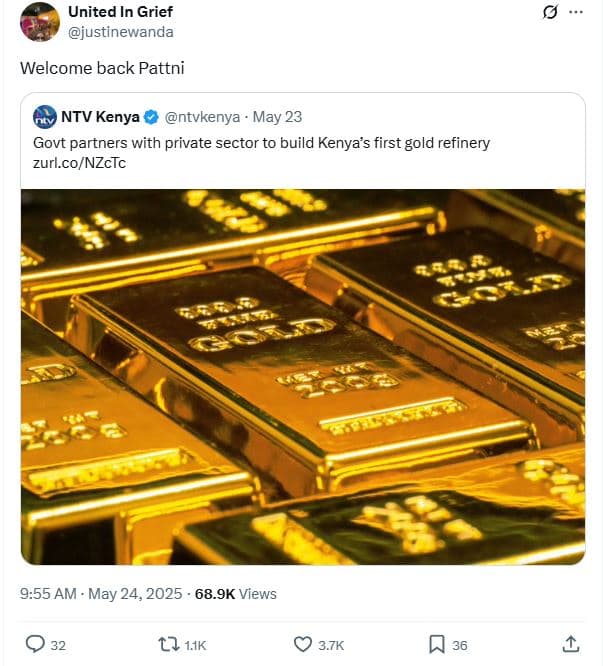603x666 pixels.
Task: Click NTV Kenya's round logo avatar
Action: coord(45,117)
